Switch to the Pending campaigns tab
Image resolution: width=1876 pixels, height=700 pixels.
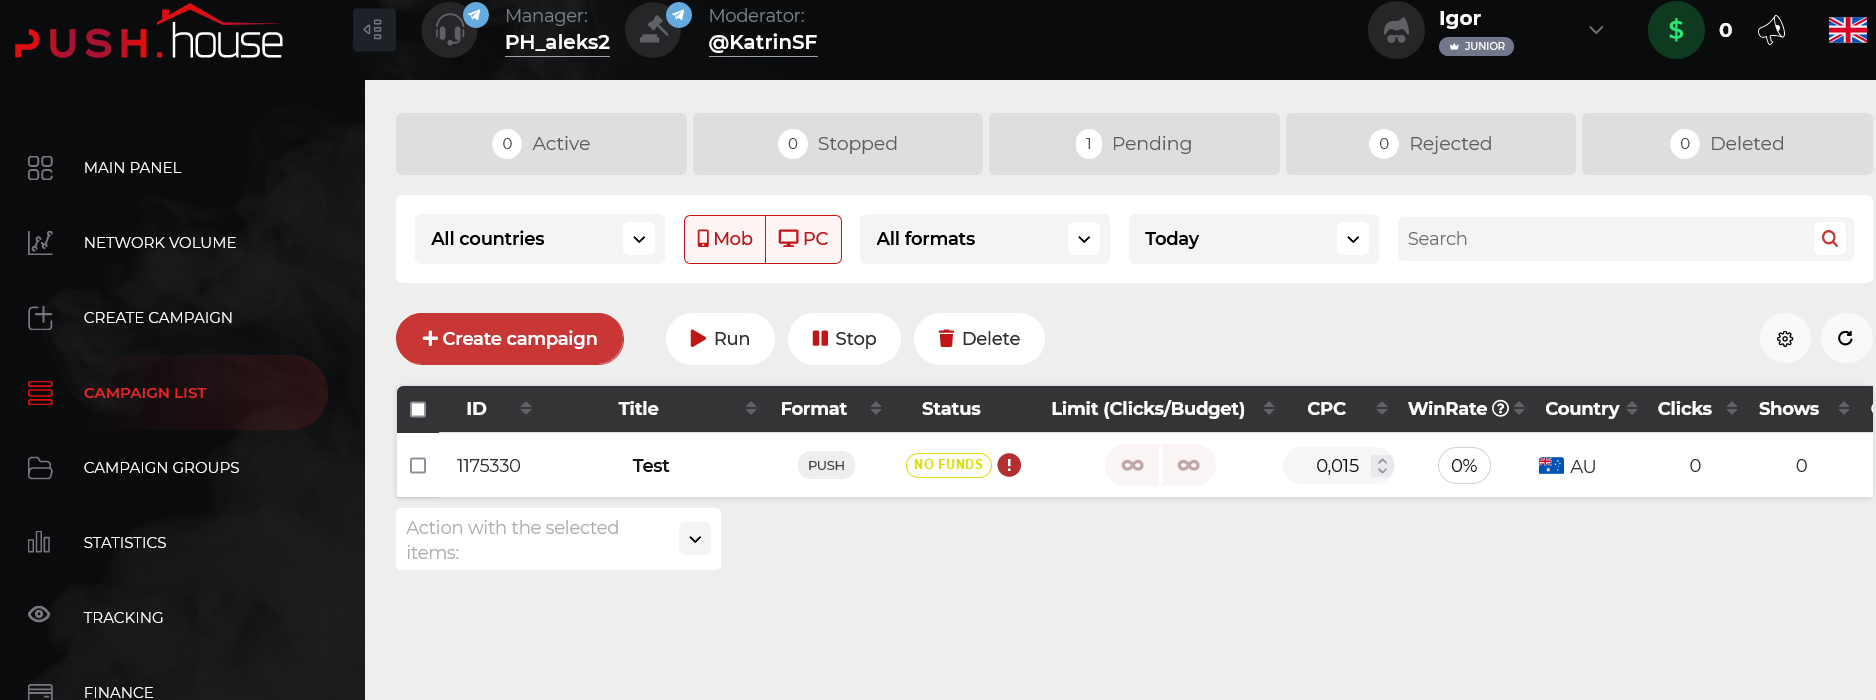[1134, 144]
